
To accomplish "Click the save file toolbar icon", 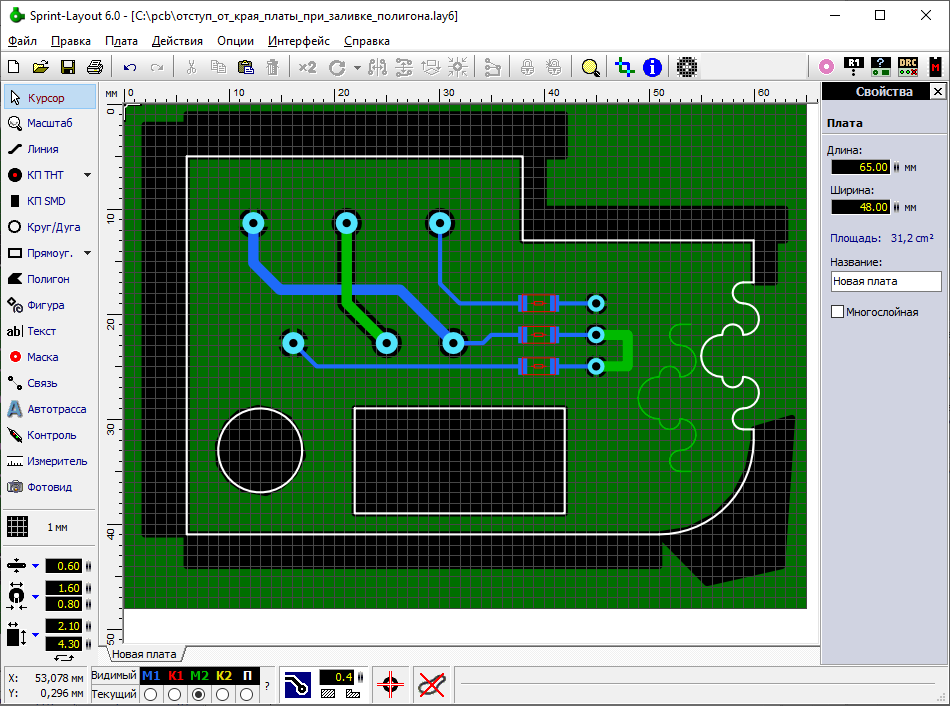I will pos(68,67).
